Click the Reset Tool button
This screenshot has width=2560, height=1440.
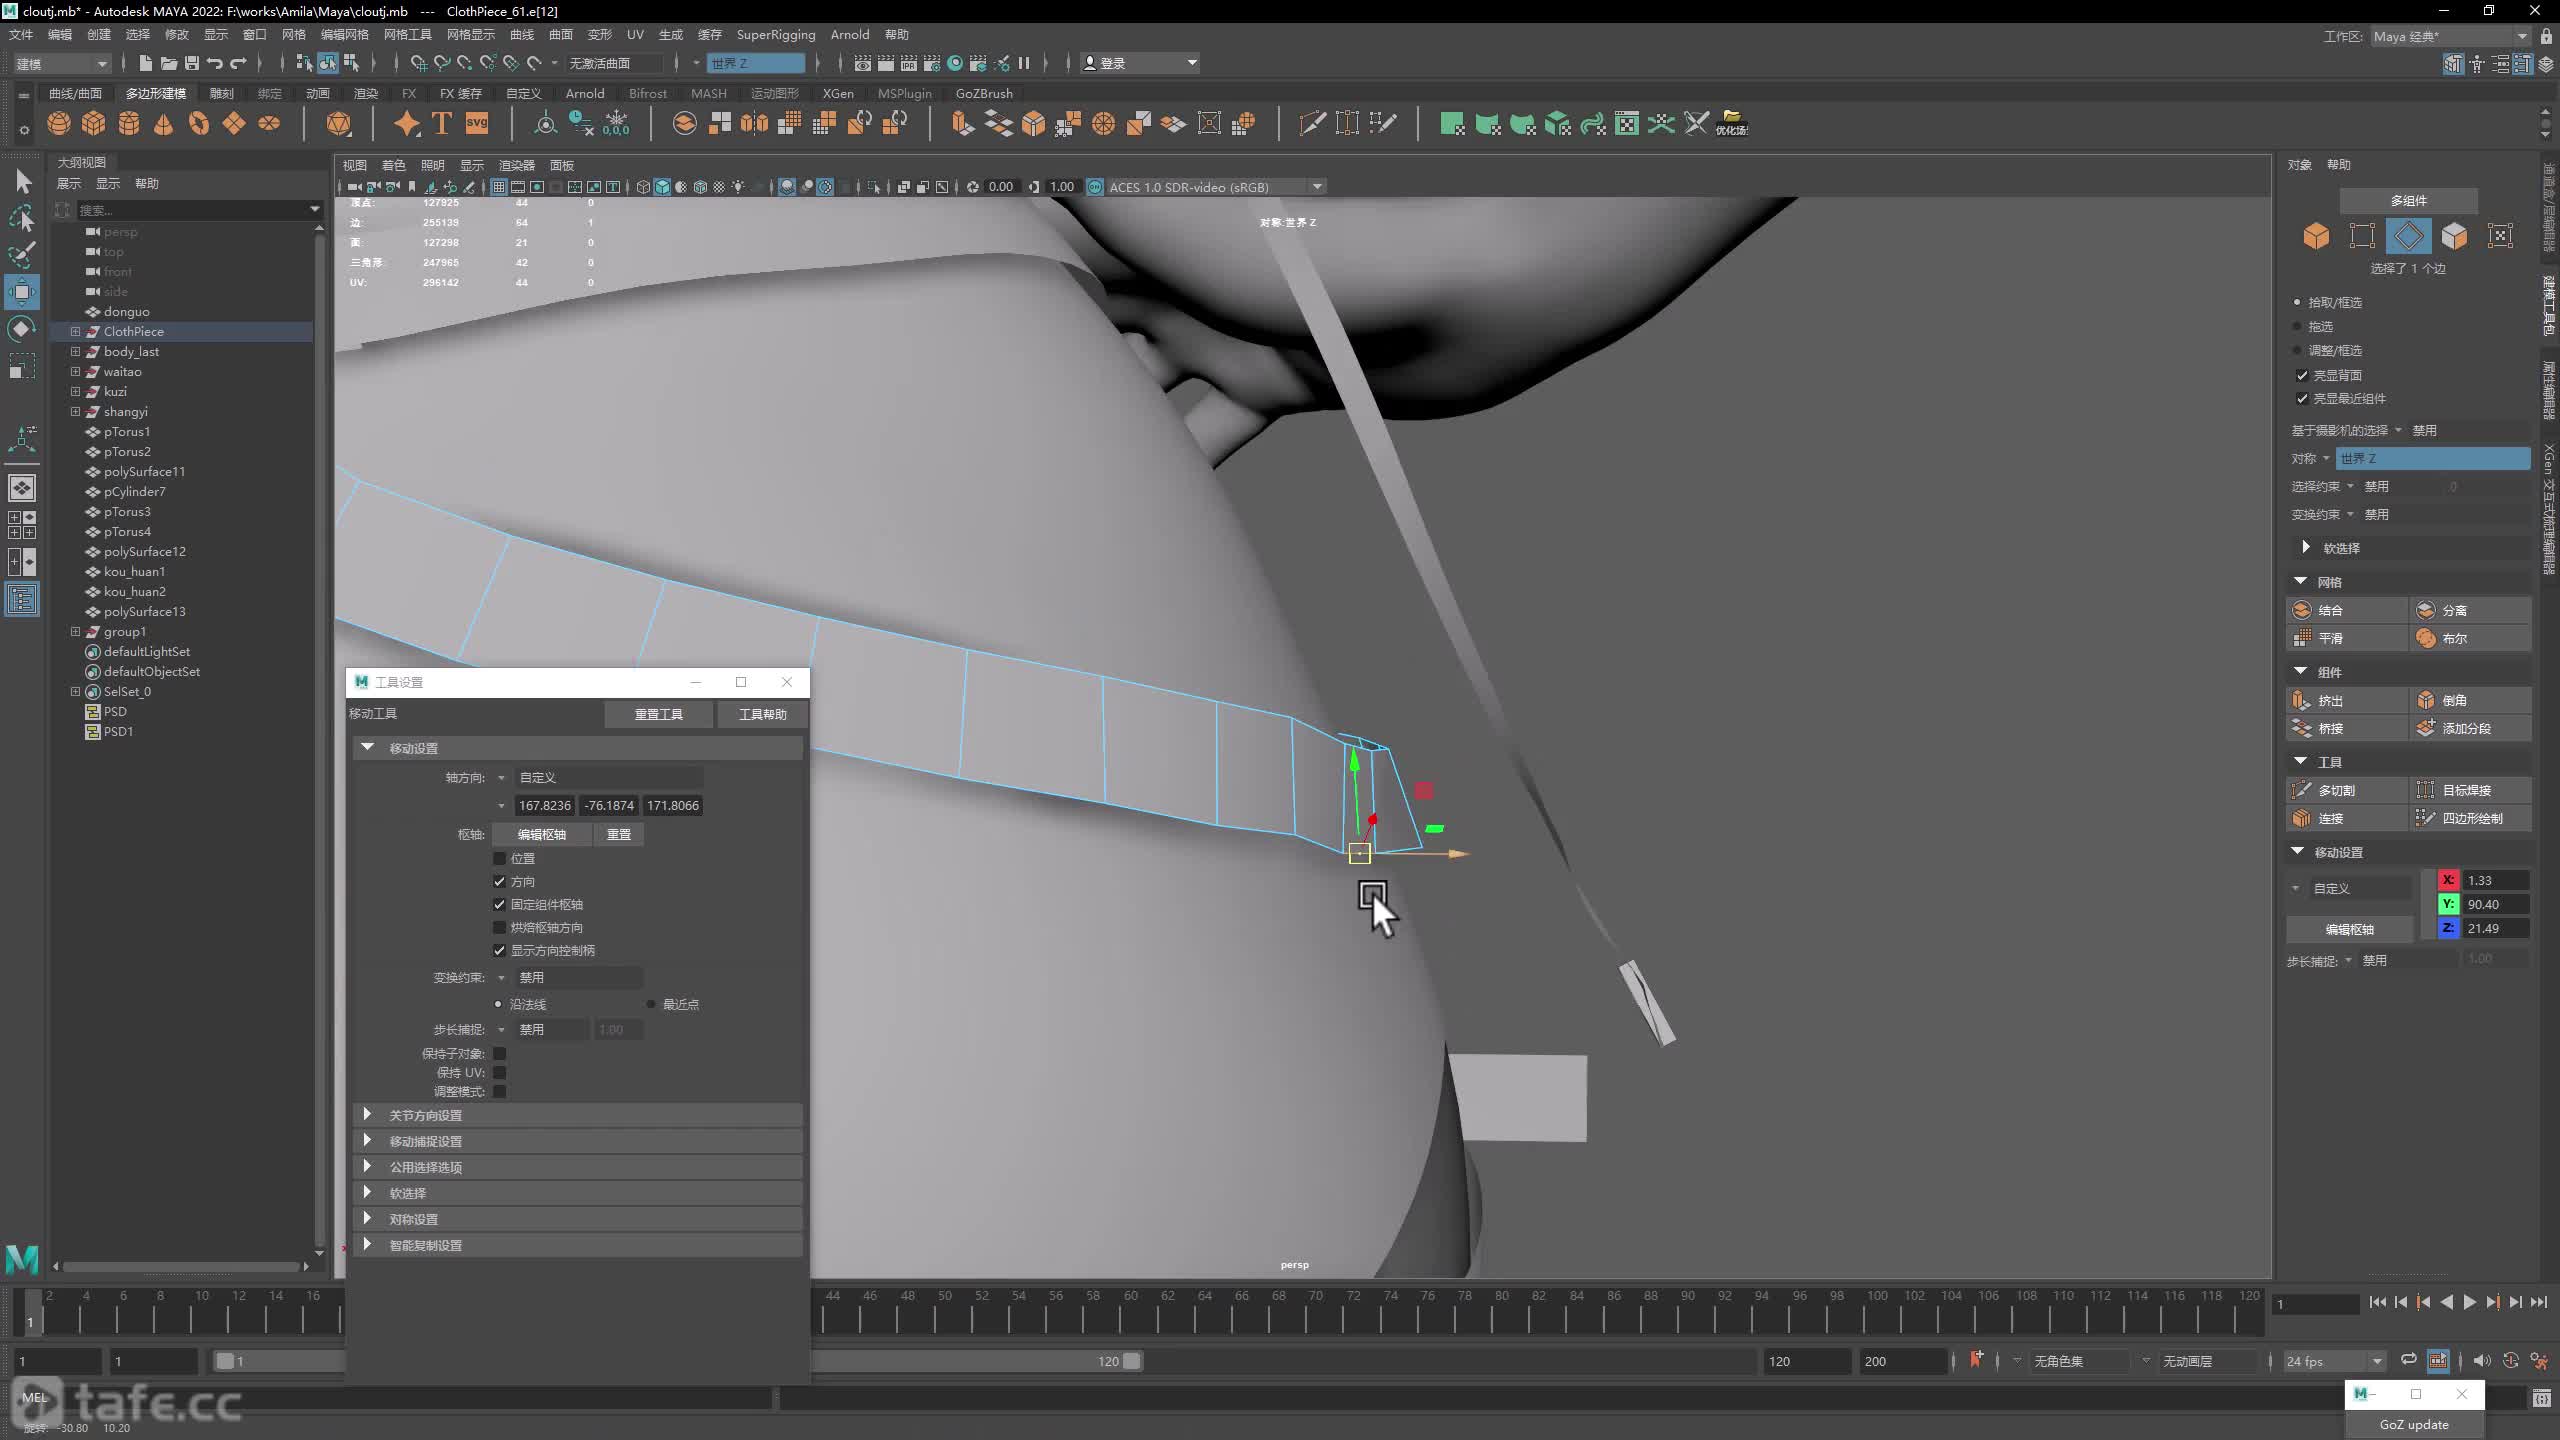pos(659,714)
